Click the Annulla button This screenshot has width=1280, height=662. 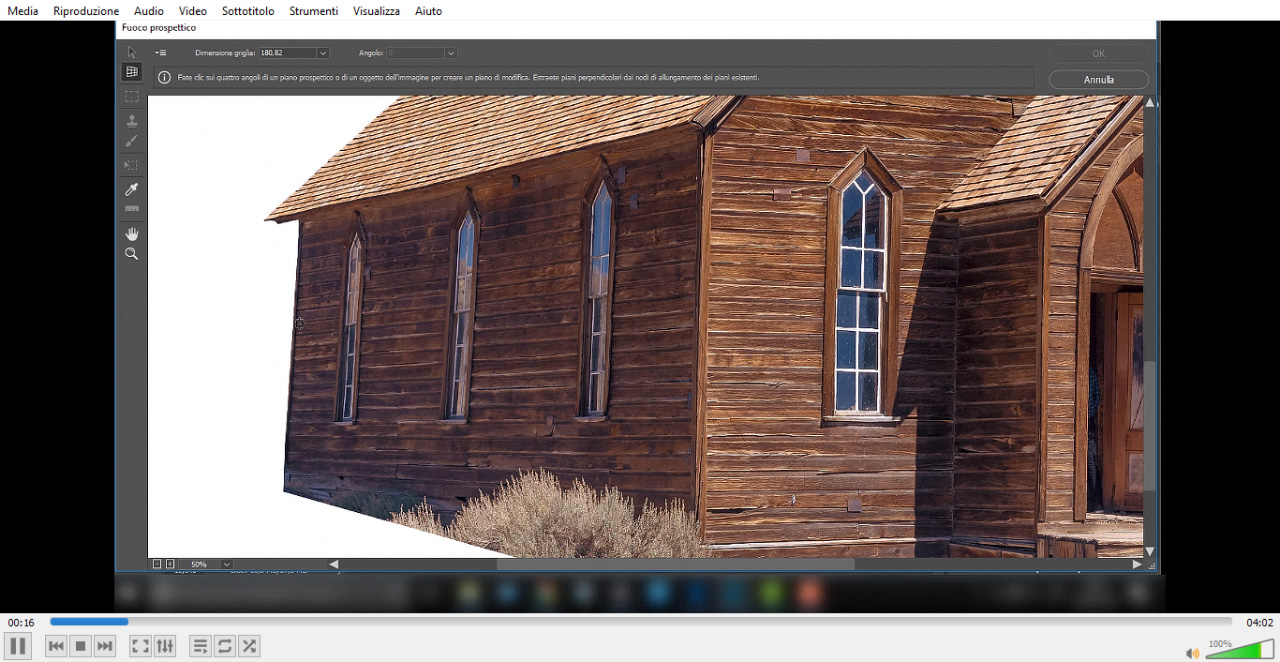point(1098,80)
